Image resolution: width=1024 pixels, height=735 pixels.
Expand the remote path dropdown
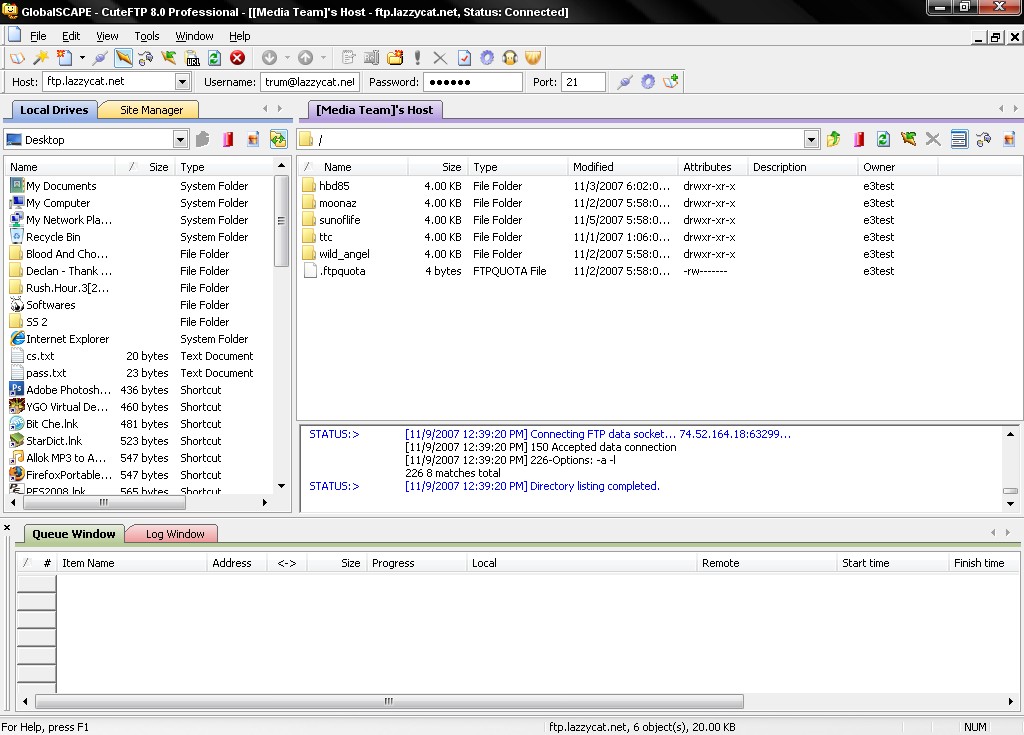point(811,140)
